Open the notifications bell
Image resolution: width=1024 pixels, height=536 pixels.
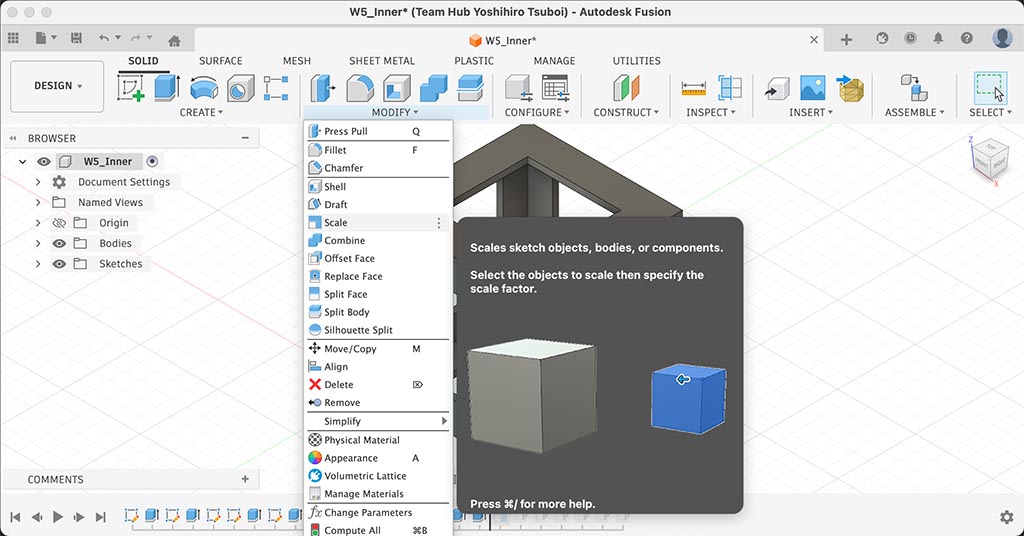tap(938, 39)
